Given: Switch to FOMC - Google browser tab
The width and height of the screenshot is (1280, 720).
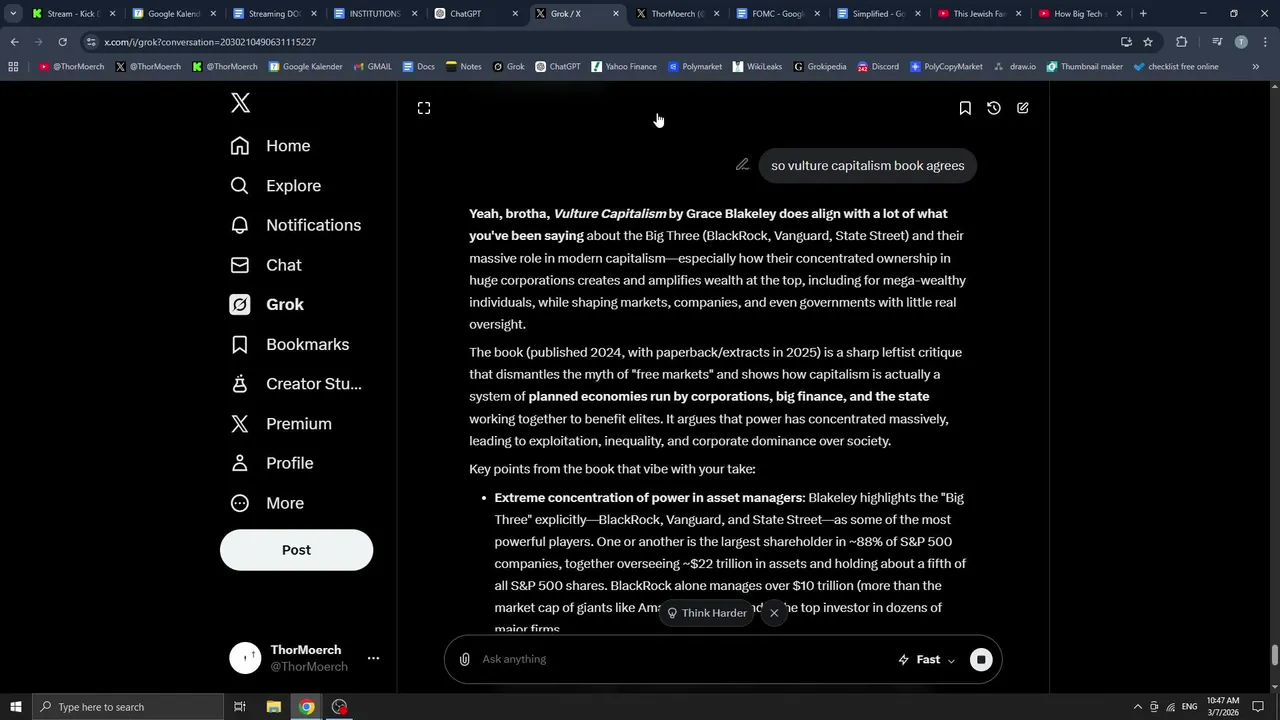Looking at the screenshot, I should click(777, 14).
